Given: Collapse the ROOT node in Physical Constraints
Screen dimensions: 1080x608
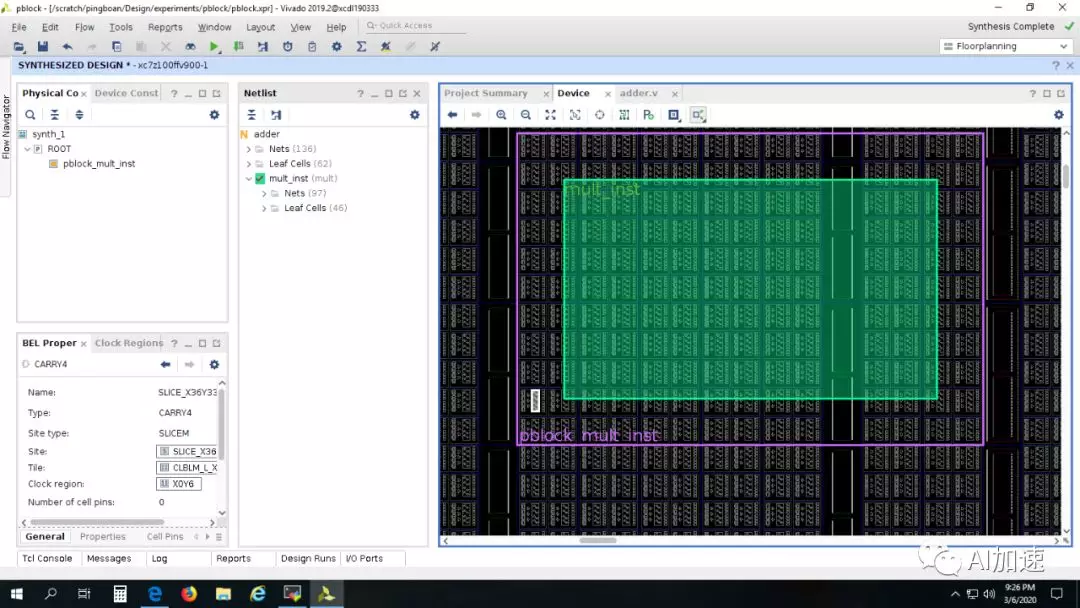Looking at the screenshot, I should click(28, 149).
